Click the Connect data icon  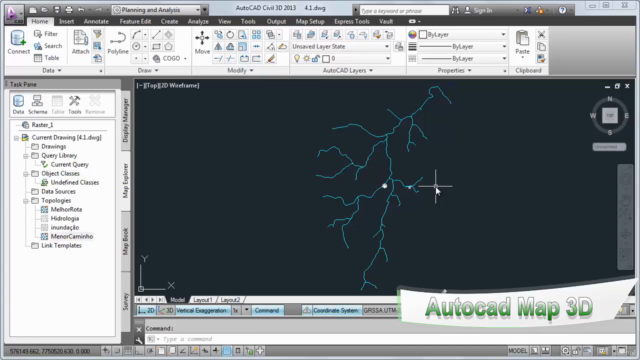[18, 42]
